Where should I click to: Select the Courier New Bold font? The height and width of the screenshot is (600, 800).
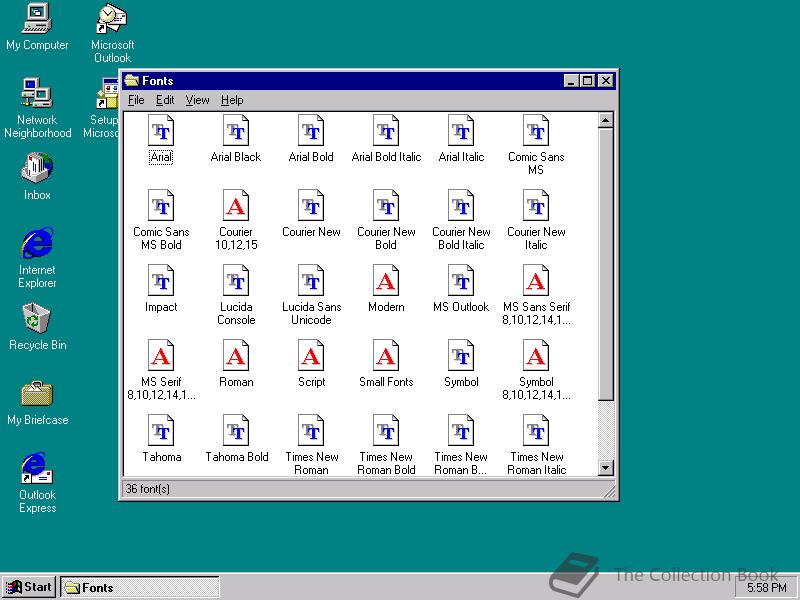tap(386, 206)
